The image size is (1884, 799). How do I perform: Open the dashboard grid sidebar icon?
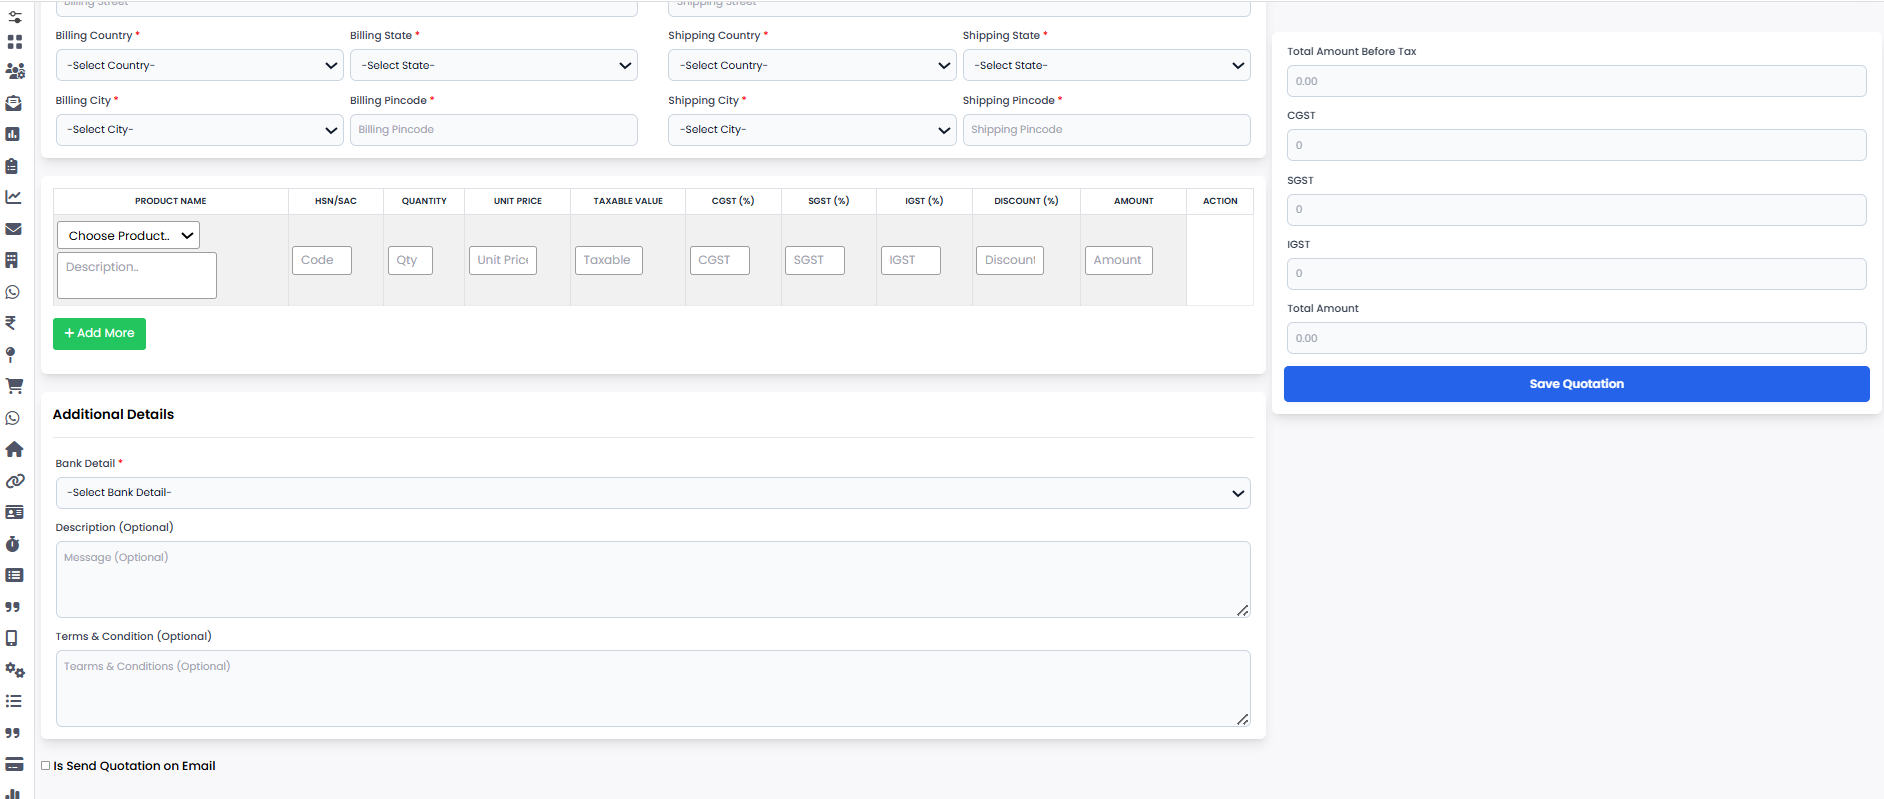tap(14, 42)
